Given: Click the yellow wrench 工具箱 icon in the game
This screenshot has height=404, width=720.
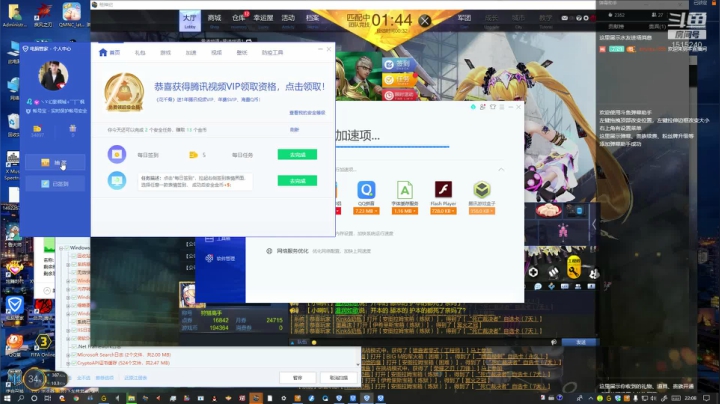Looking at the screenshot, I should click(x=574, y=269).
